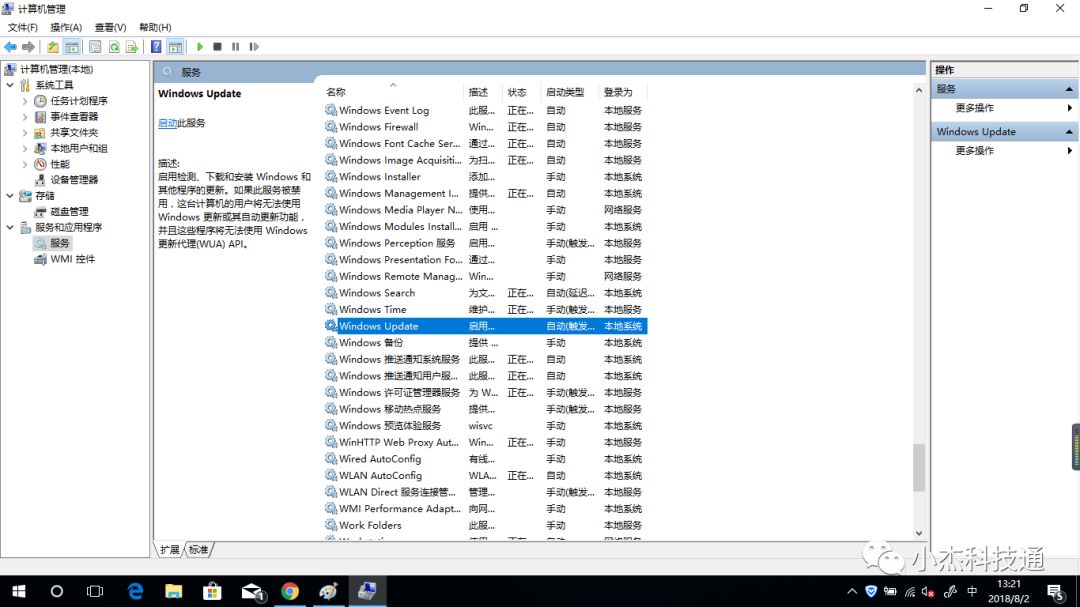Click the scroll down arrow of the services list
This screenshot has width=1080, height=607.
pyautogui.click(x=919, y=533)
